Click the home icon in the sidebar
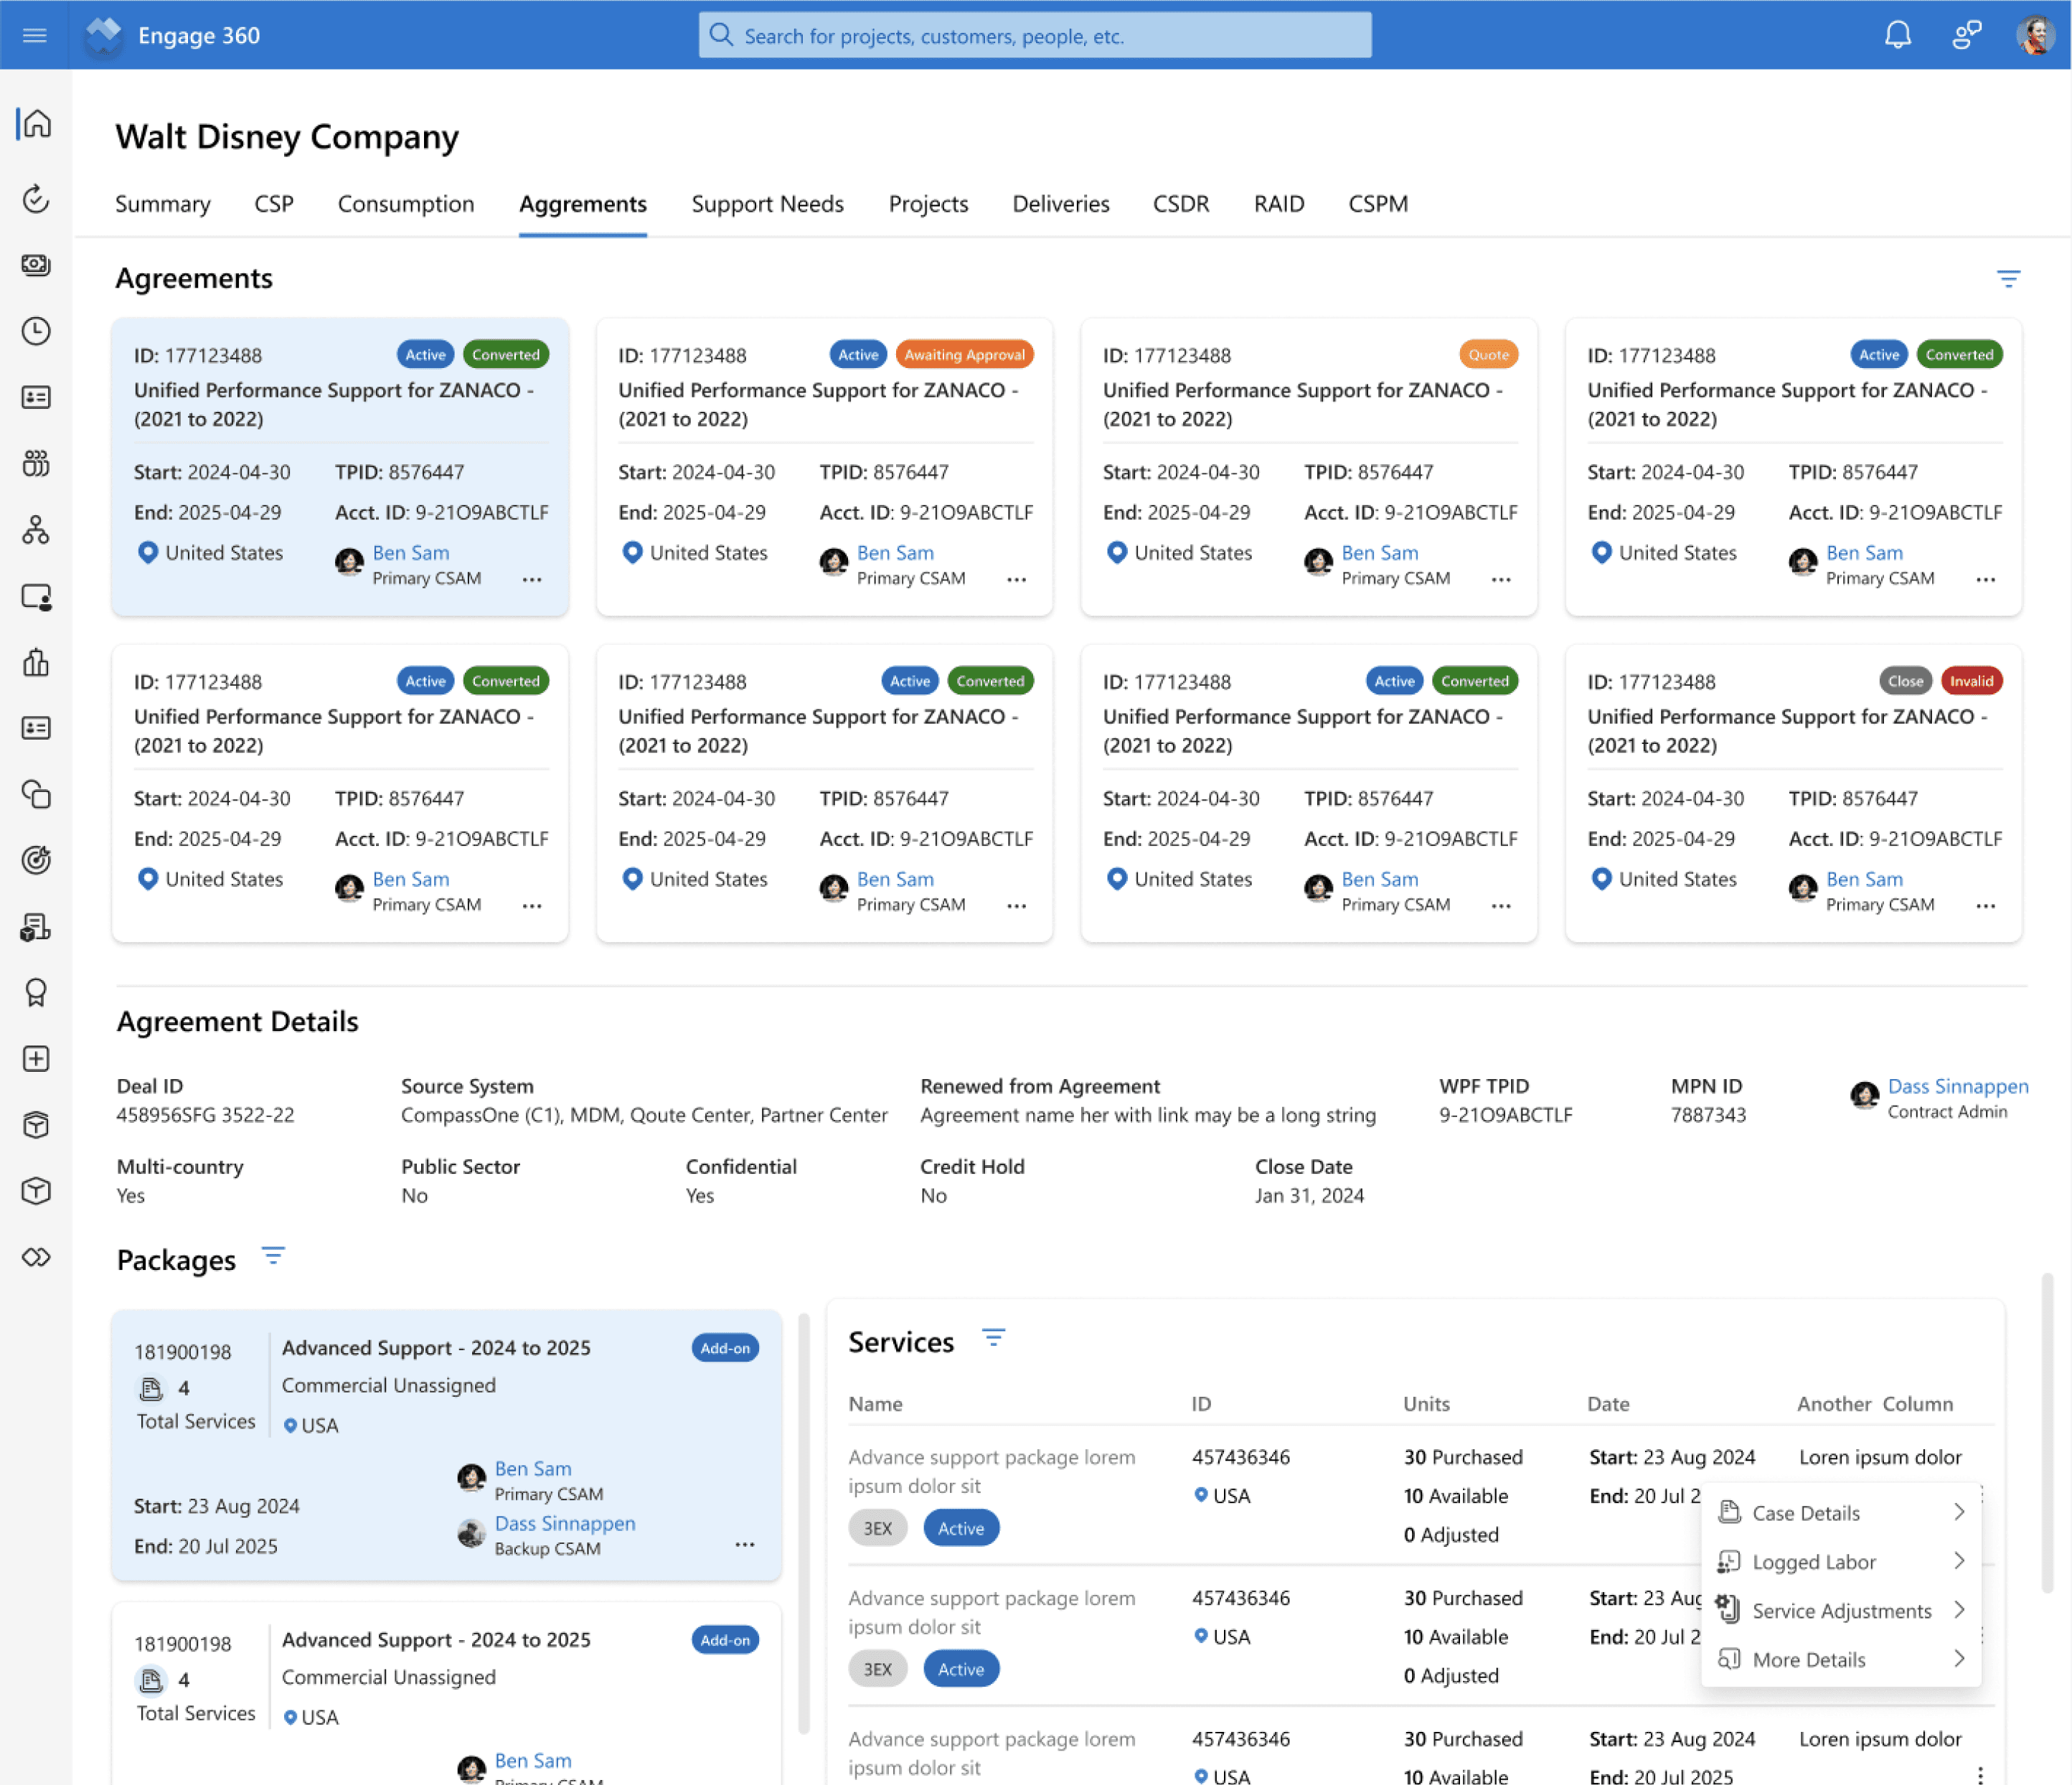The width and height of the screenshot is (2072, 1785). tap(37, 124)
